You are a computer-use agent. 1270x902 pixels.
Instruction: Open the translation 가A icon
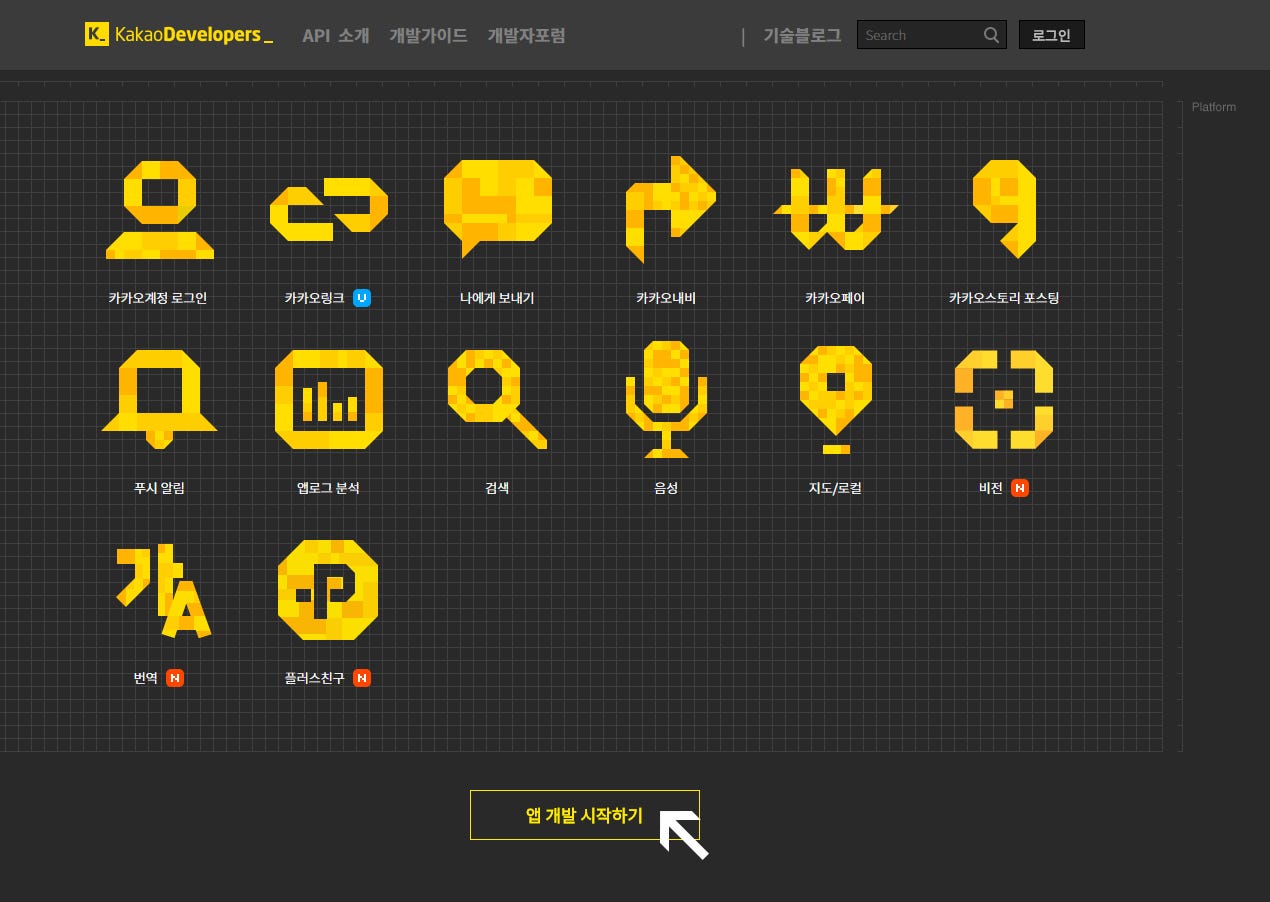click(x=163, y=590)
